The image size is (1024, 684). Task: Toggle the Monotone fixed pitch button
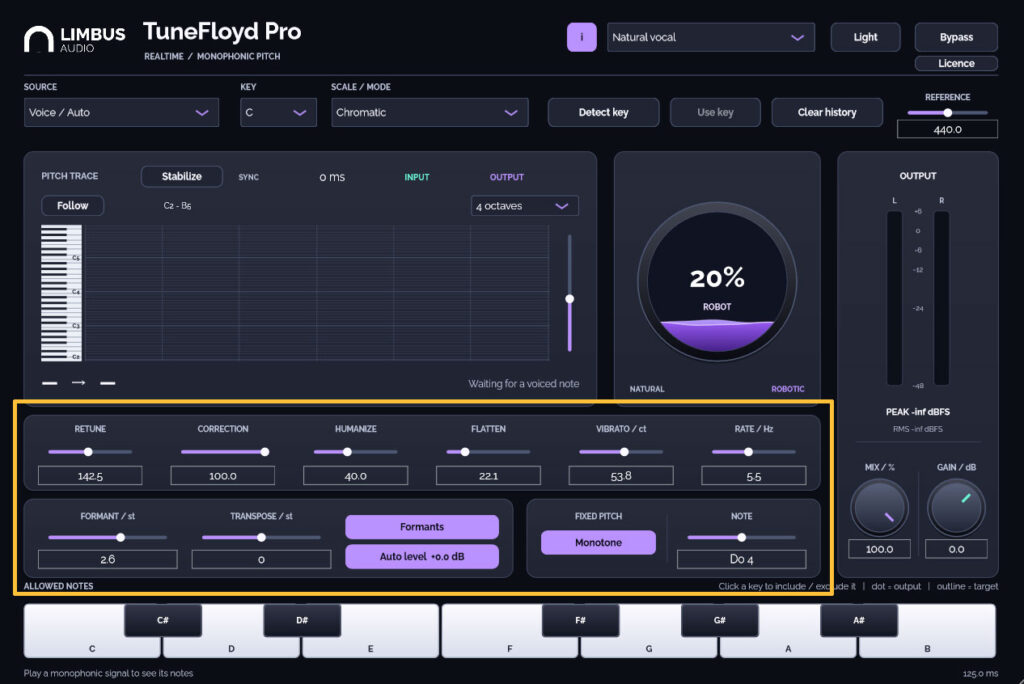pyautogui.click(x=598, y=542)
